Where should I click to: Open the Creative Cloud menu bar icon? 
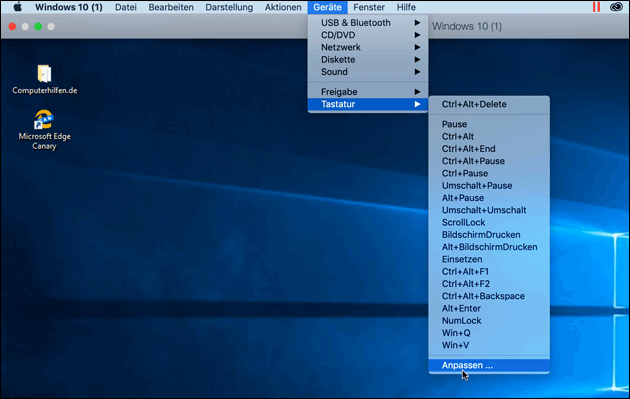(616, 7)
